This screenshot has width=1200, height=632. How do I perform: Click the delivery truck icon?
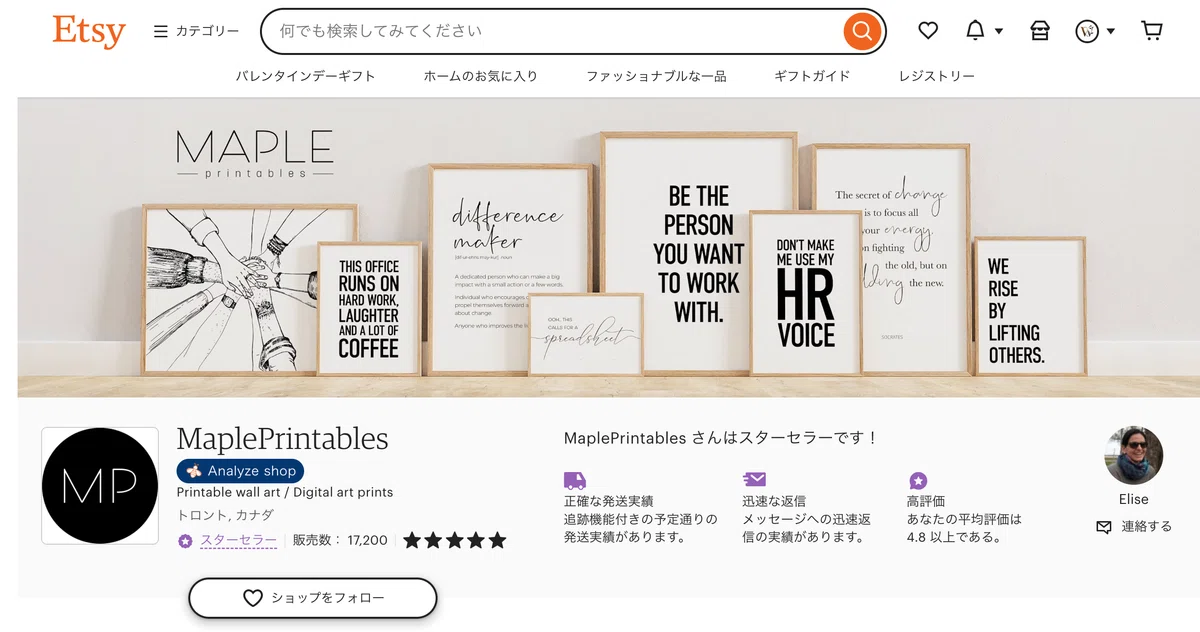[x=575, y=481]
